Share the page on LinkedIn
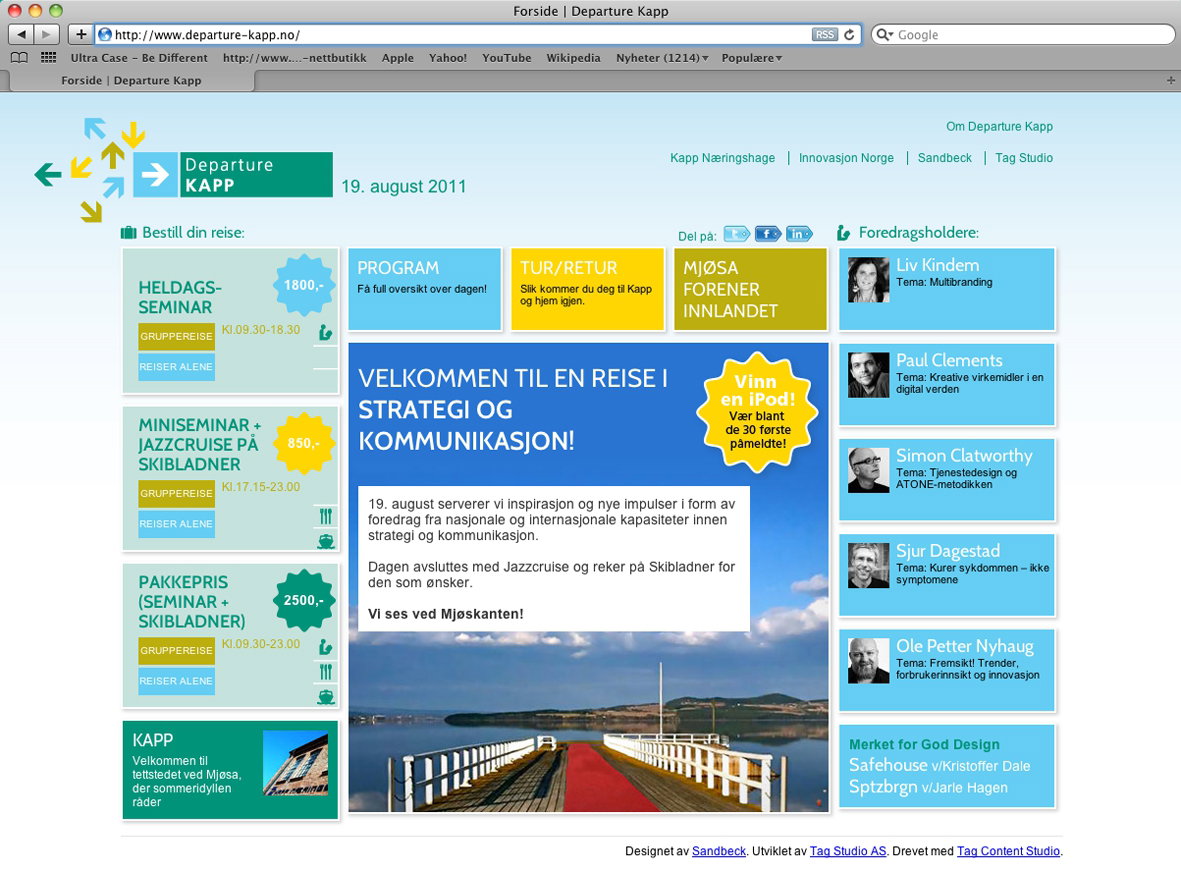 click(799, 234)
